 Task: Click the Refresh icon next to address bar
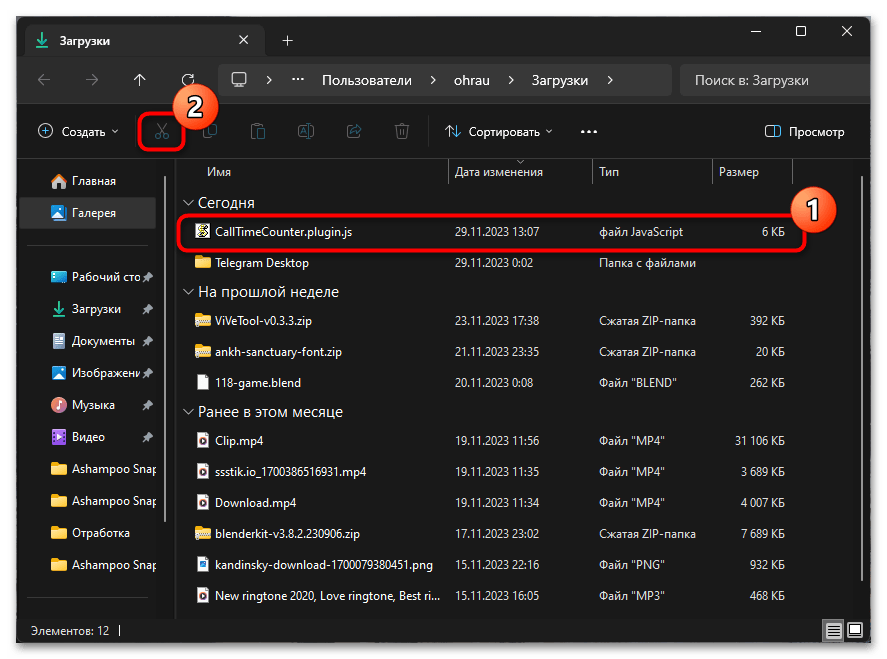tap(188, 80)
